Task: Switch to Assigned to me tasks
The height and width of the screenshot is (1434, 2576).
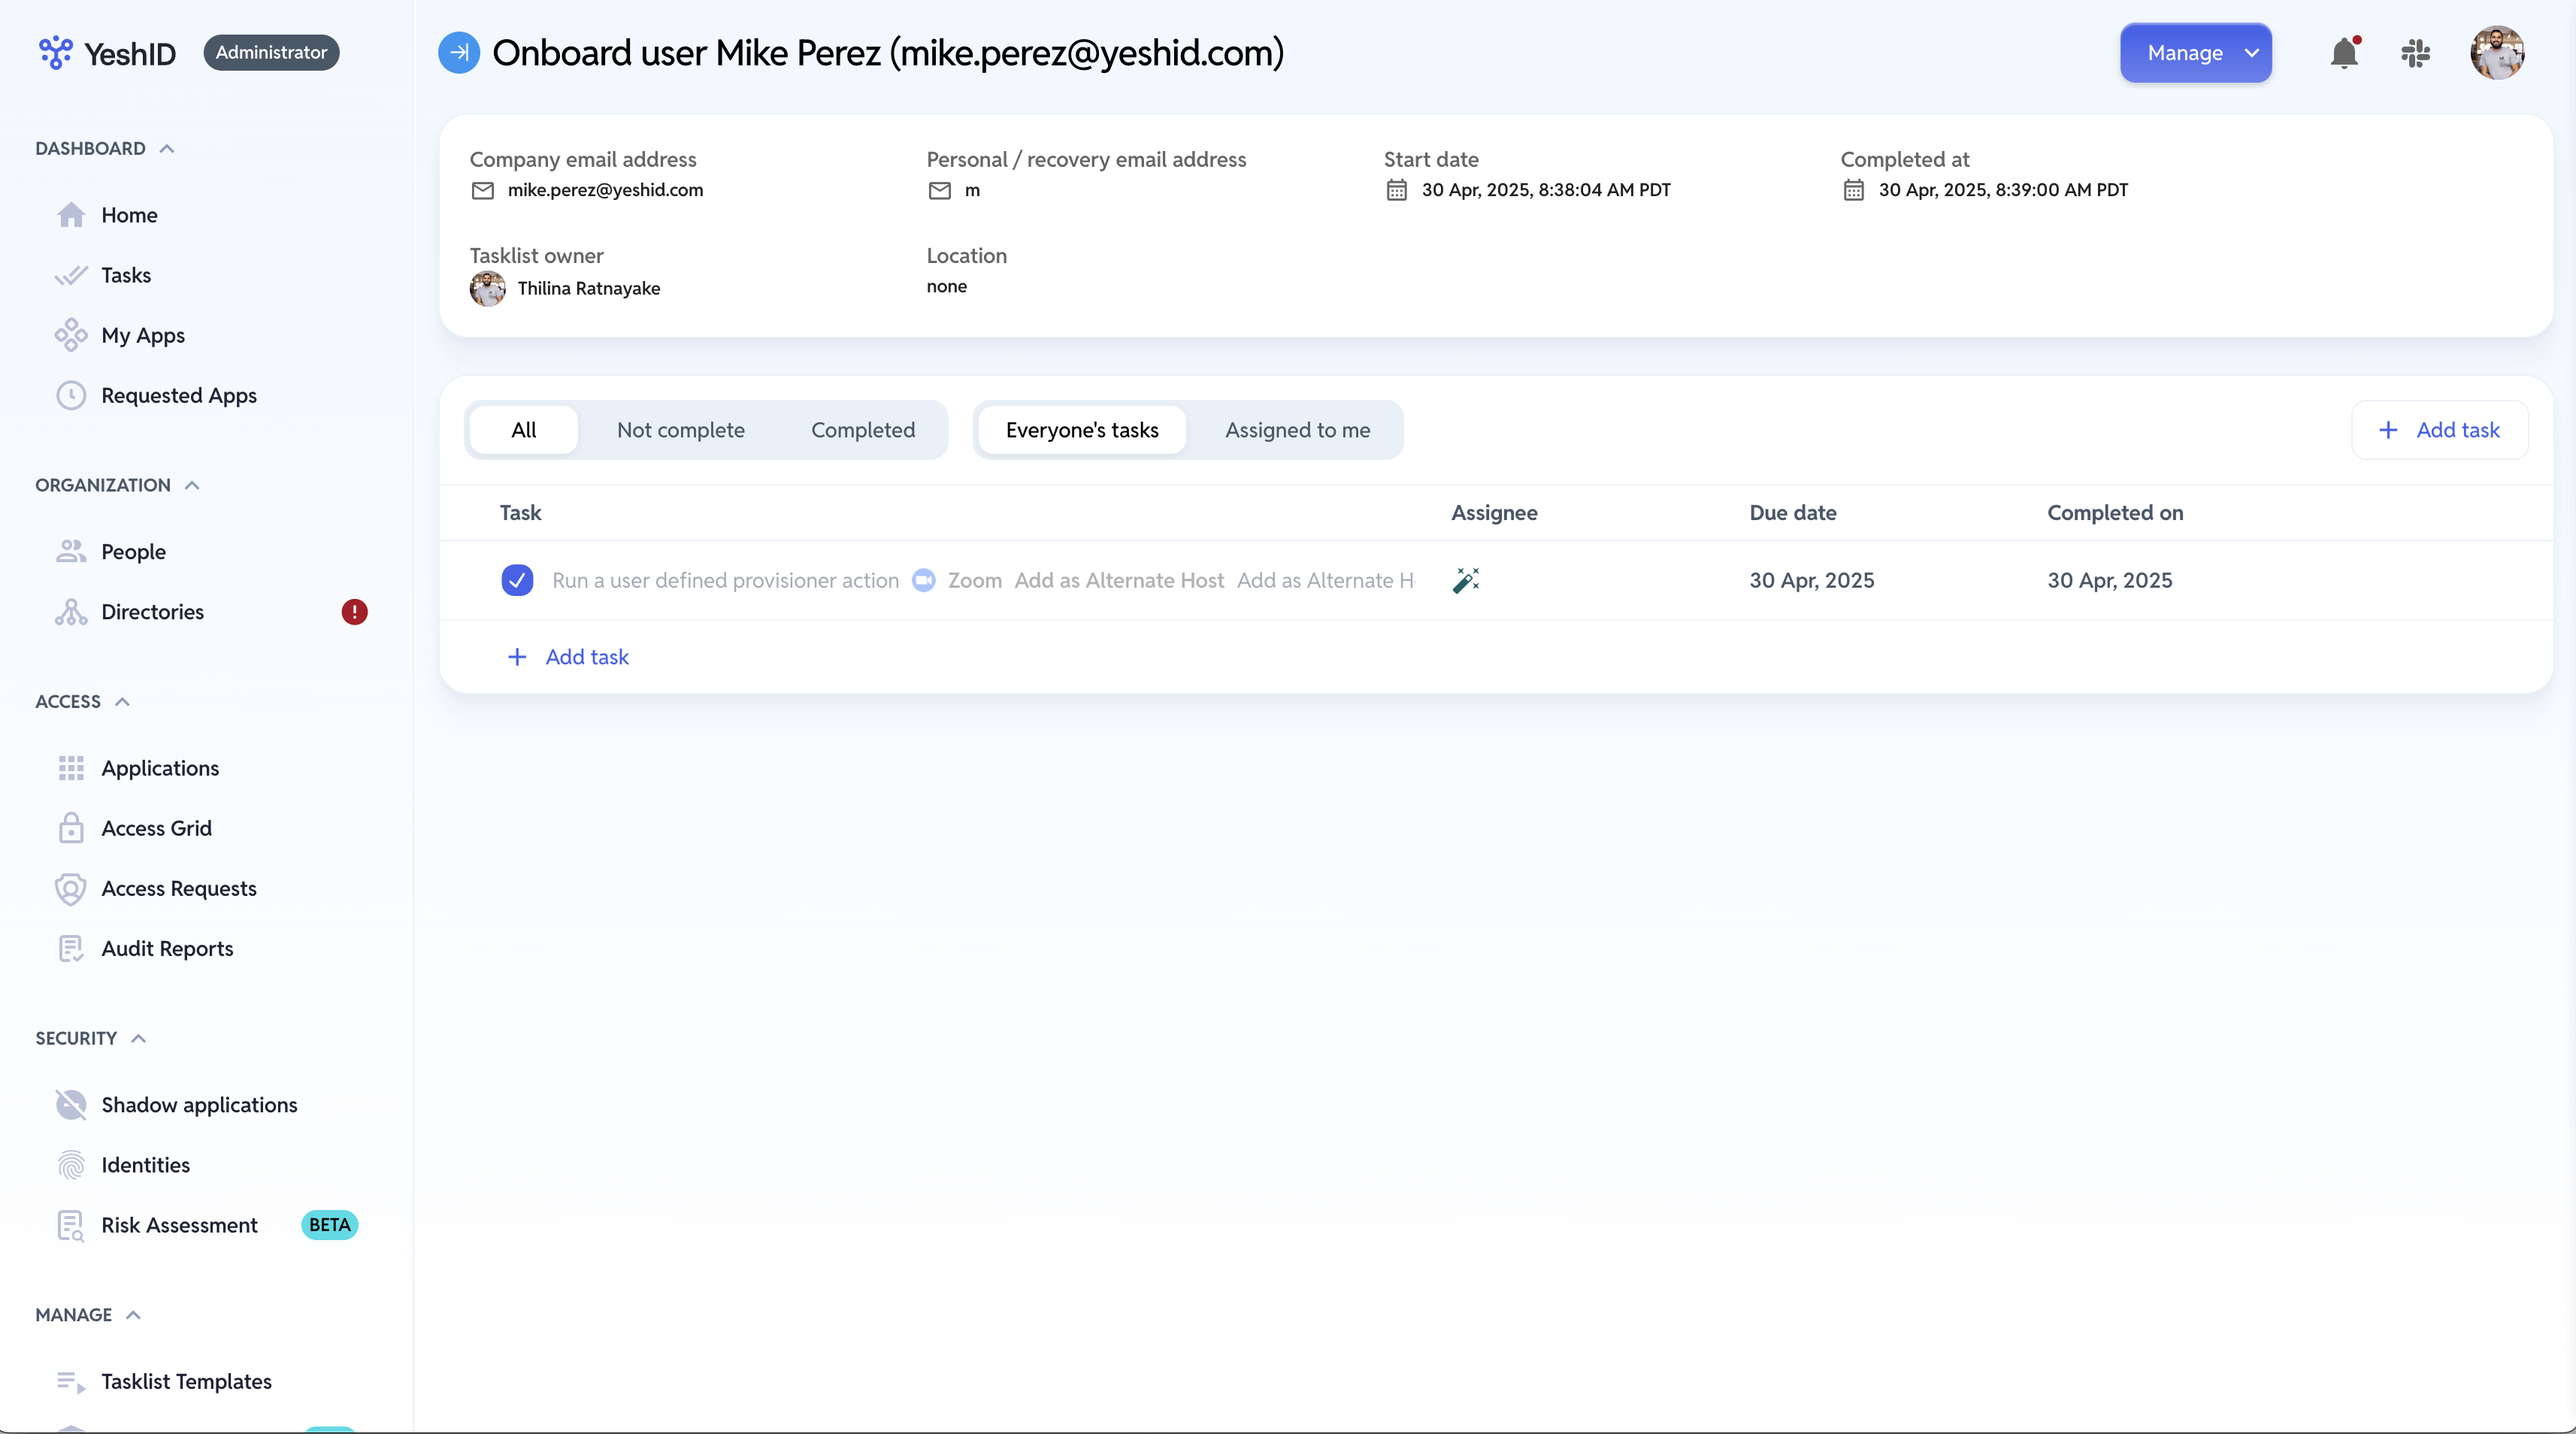Action: pyautogui.click(x=1297, y=430)
